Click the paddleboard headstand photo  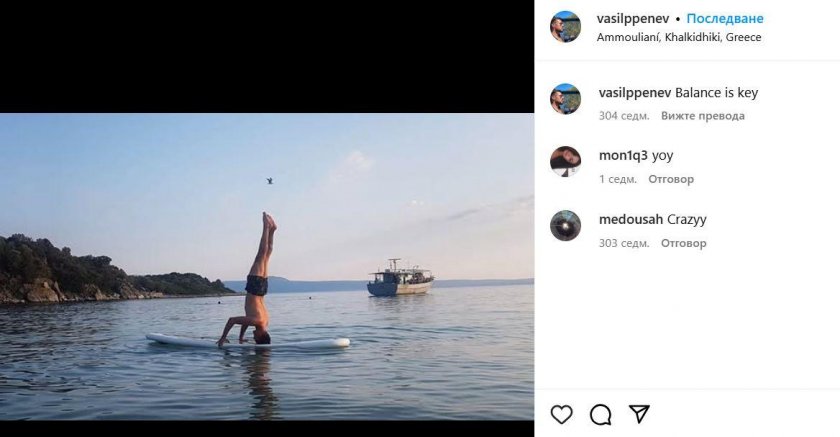coord(267,266)
